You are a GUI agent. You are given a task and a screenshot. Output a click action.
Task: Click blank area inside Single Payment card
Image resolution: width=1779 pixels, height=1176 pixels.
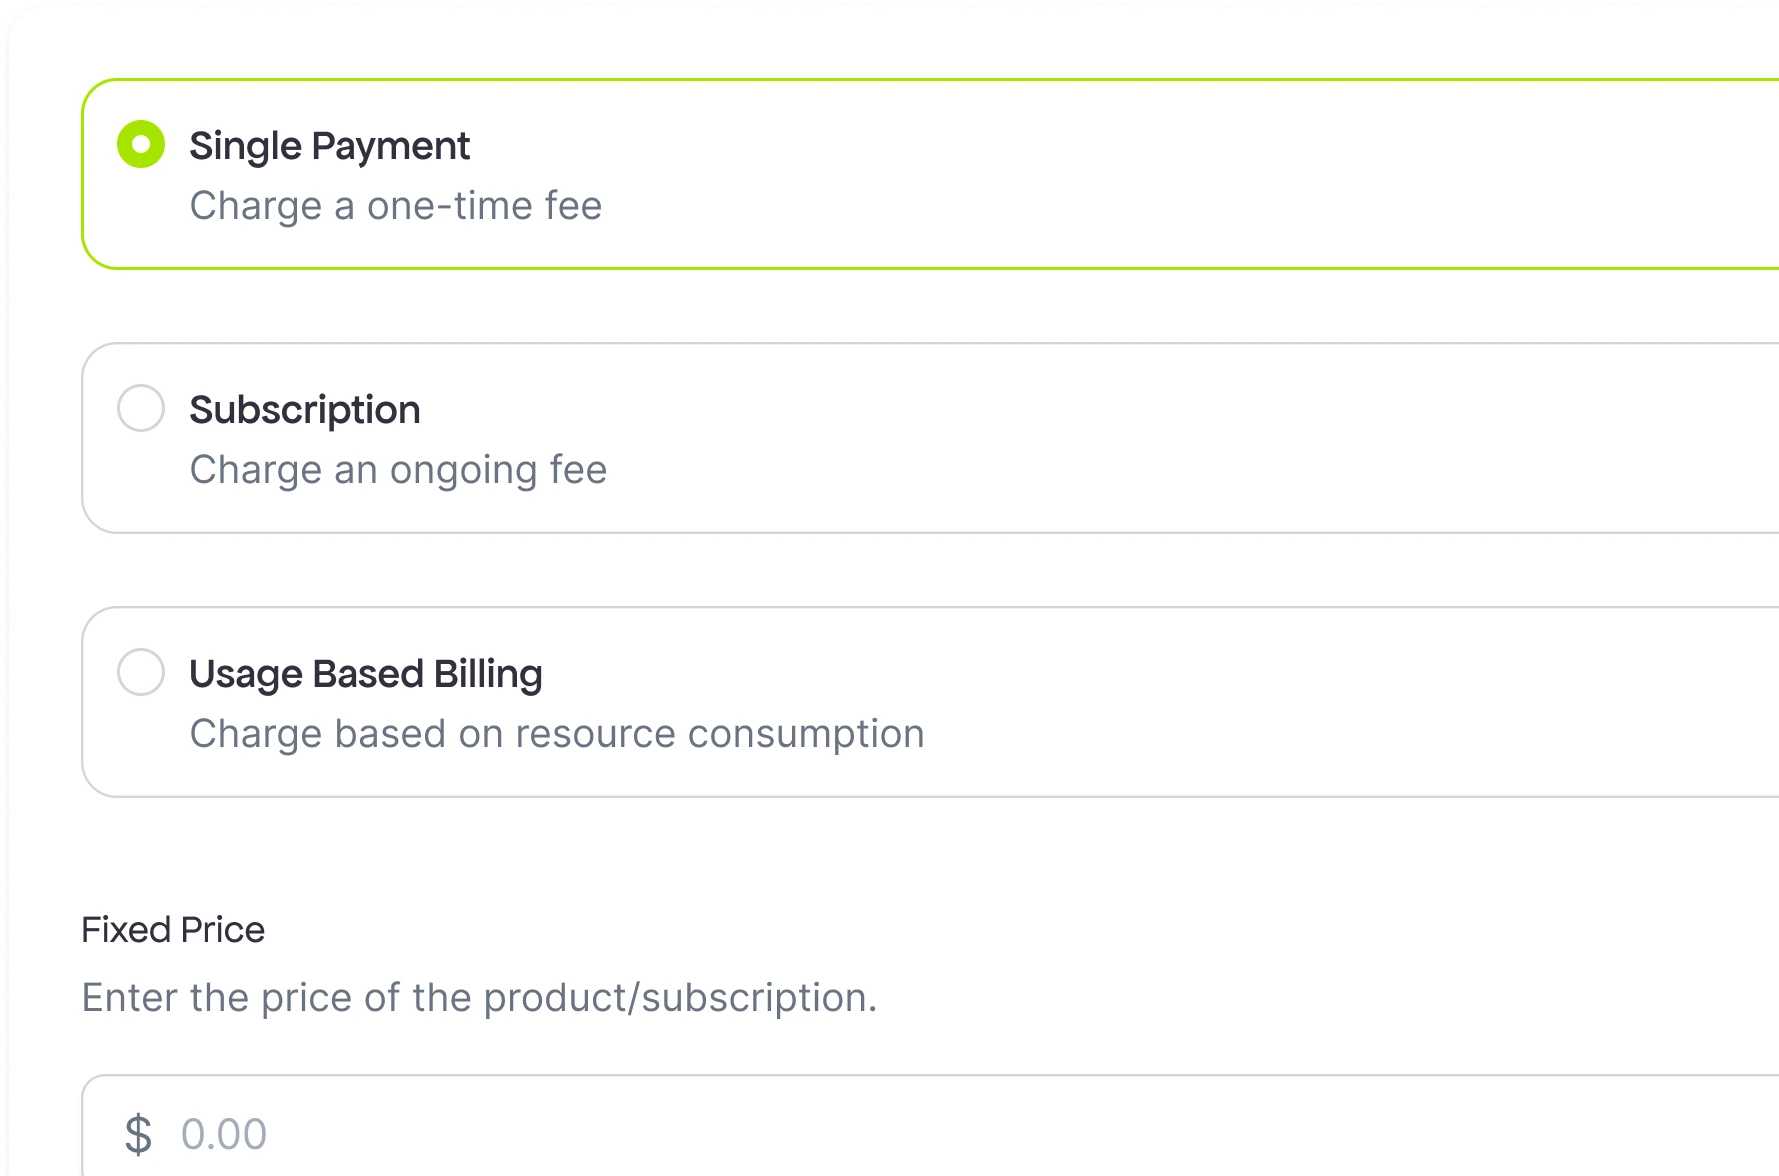(x=1200, y=175)
